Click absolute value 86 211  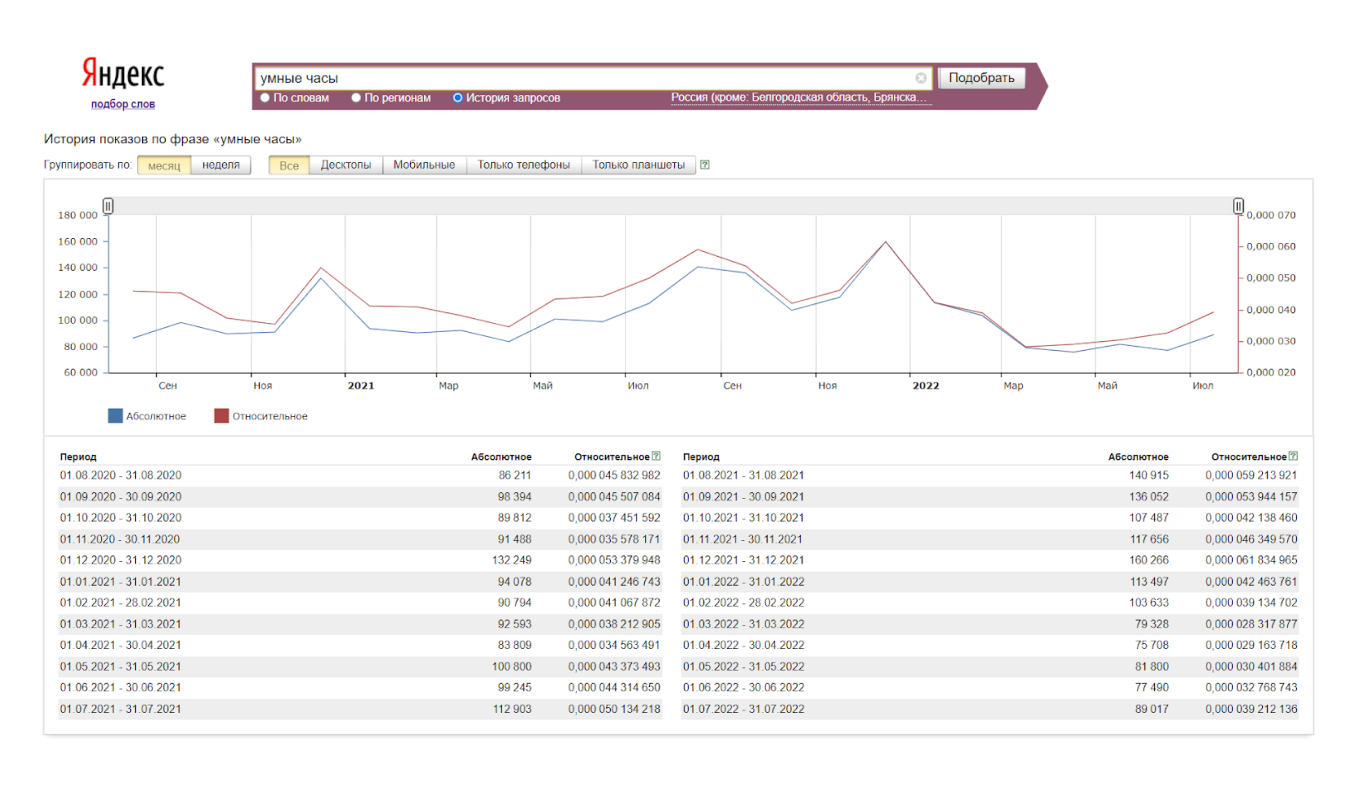coord(514,475)
